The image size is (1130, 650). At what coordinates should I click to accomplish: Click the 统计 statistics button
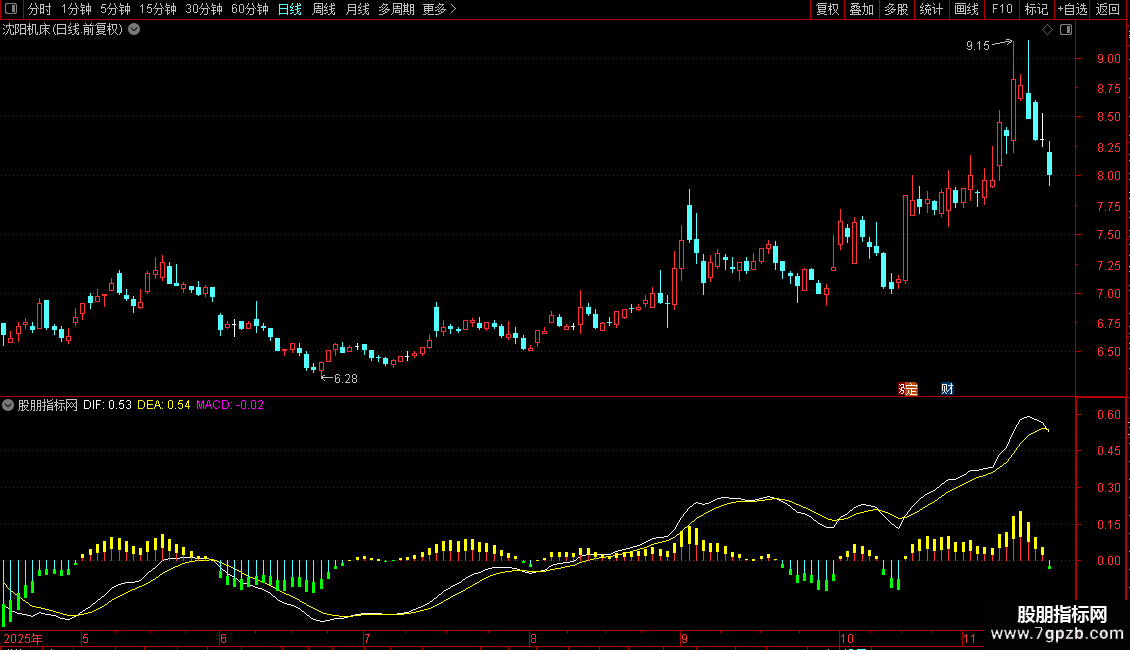click(x=931, y=9)
